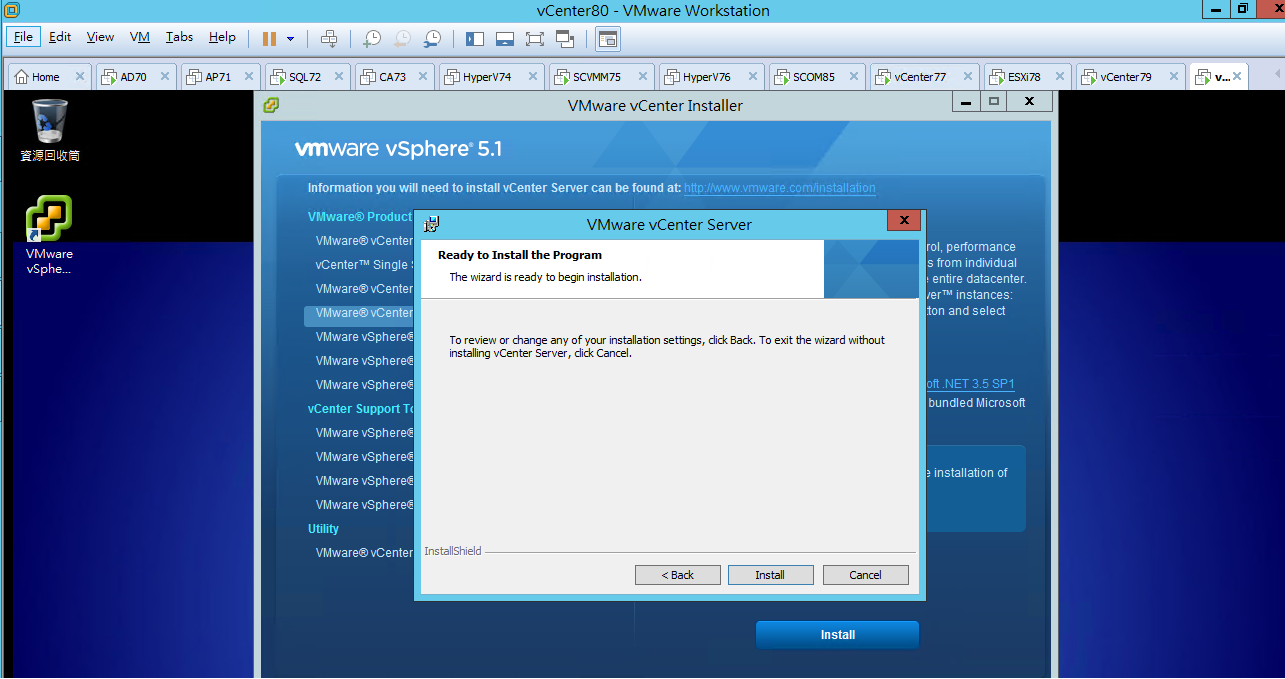1285x679 pixels.
Task: Click the VMware Product Installers heading
Action: coord(360,217)
